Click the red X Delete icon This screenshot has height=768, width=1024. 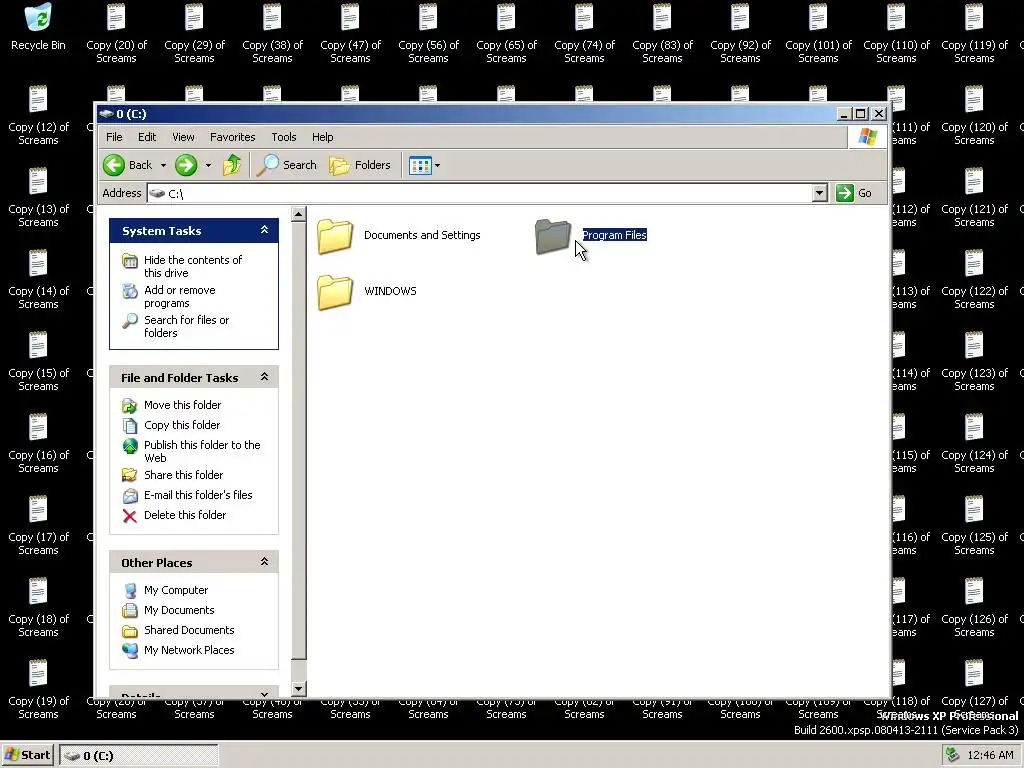tap(130, 516)
